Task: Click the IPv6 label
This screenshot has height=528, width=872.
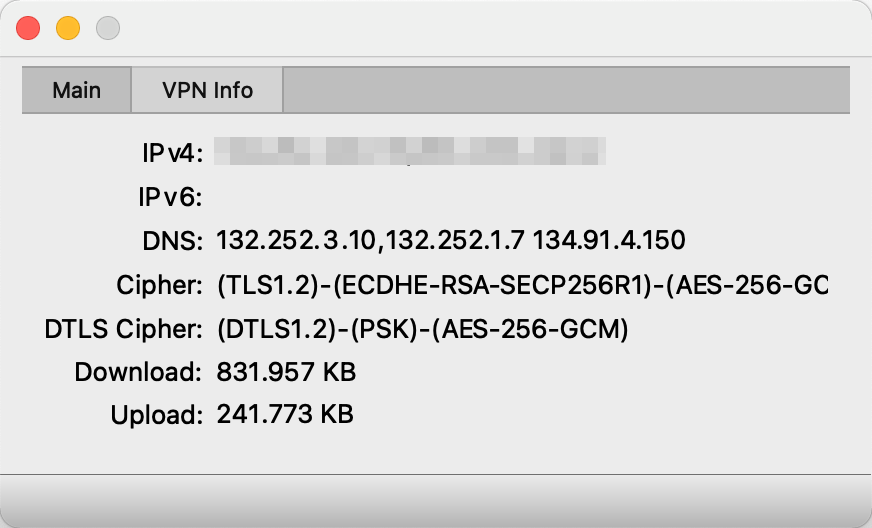Action: [172, 197]
